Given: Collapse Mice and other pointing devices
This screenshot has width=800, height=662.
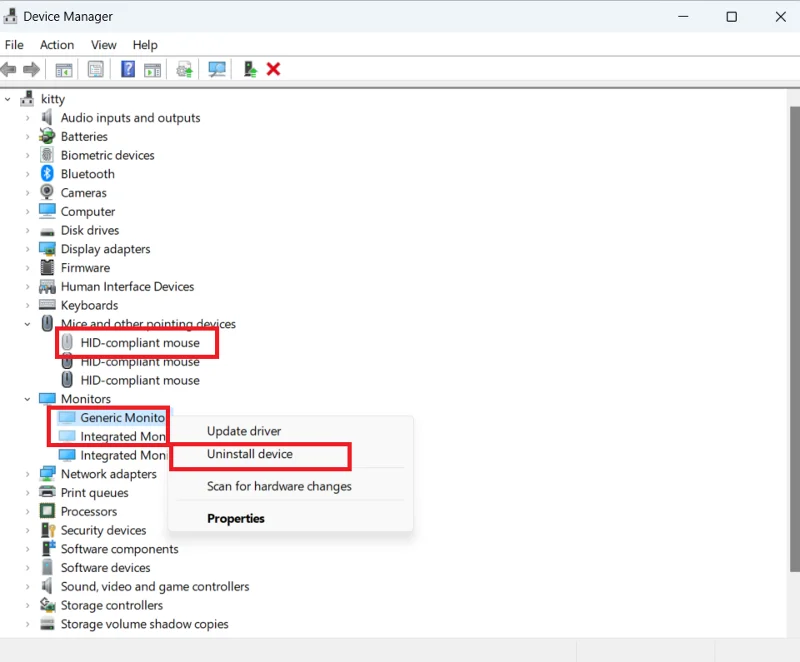Looking at the screenshot, I should pos(28,324).
